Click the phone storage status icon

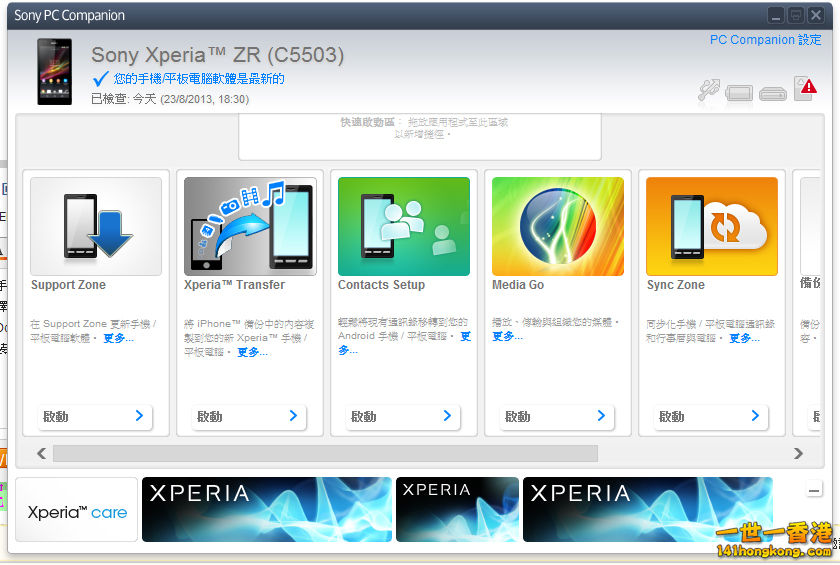pyautogui.click(x=772, y=94)
